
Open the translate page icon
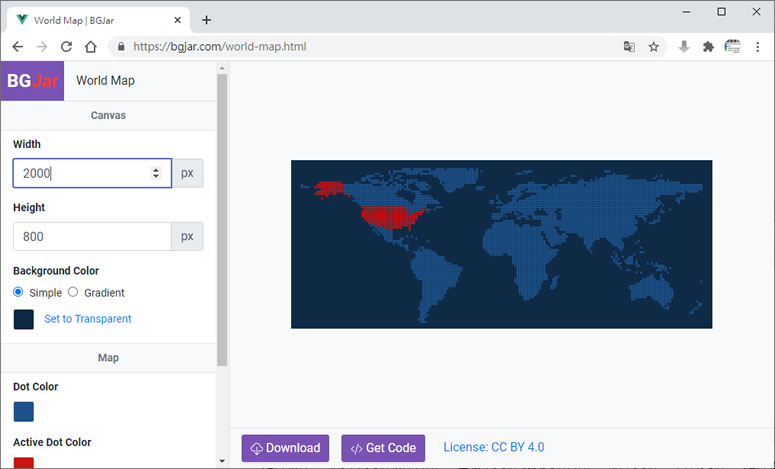(629, 47)
